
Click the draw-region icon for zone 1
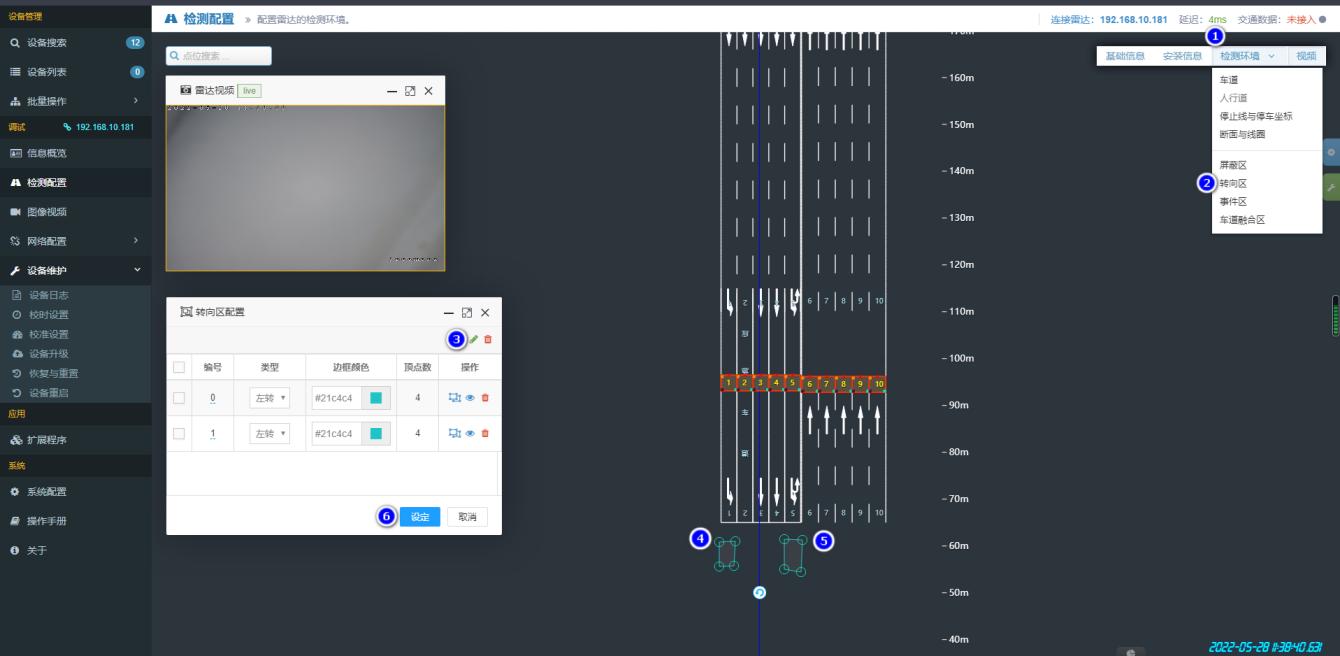click(x=455, y=434)
